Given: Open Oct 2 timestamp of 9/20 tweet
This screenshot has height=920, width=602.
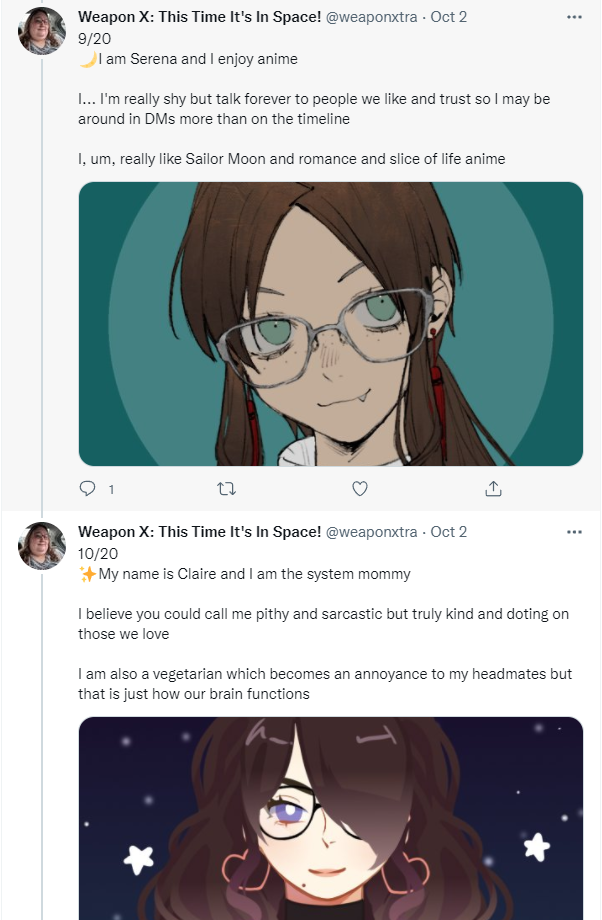Looking at the screenshot, I should pyautogui.click(x=449, y=17).
